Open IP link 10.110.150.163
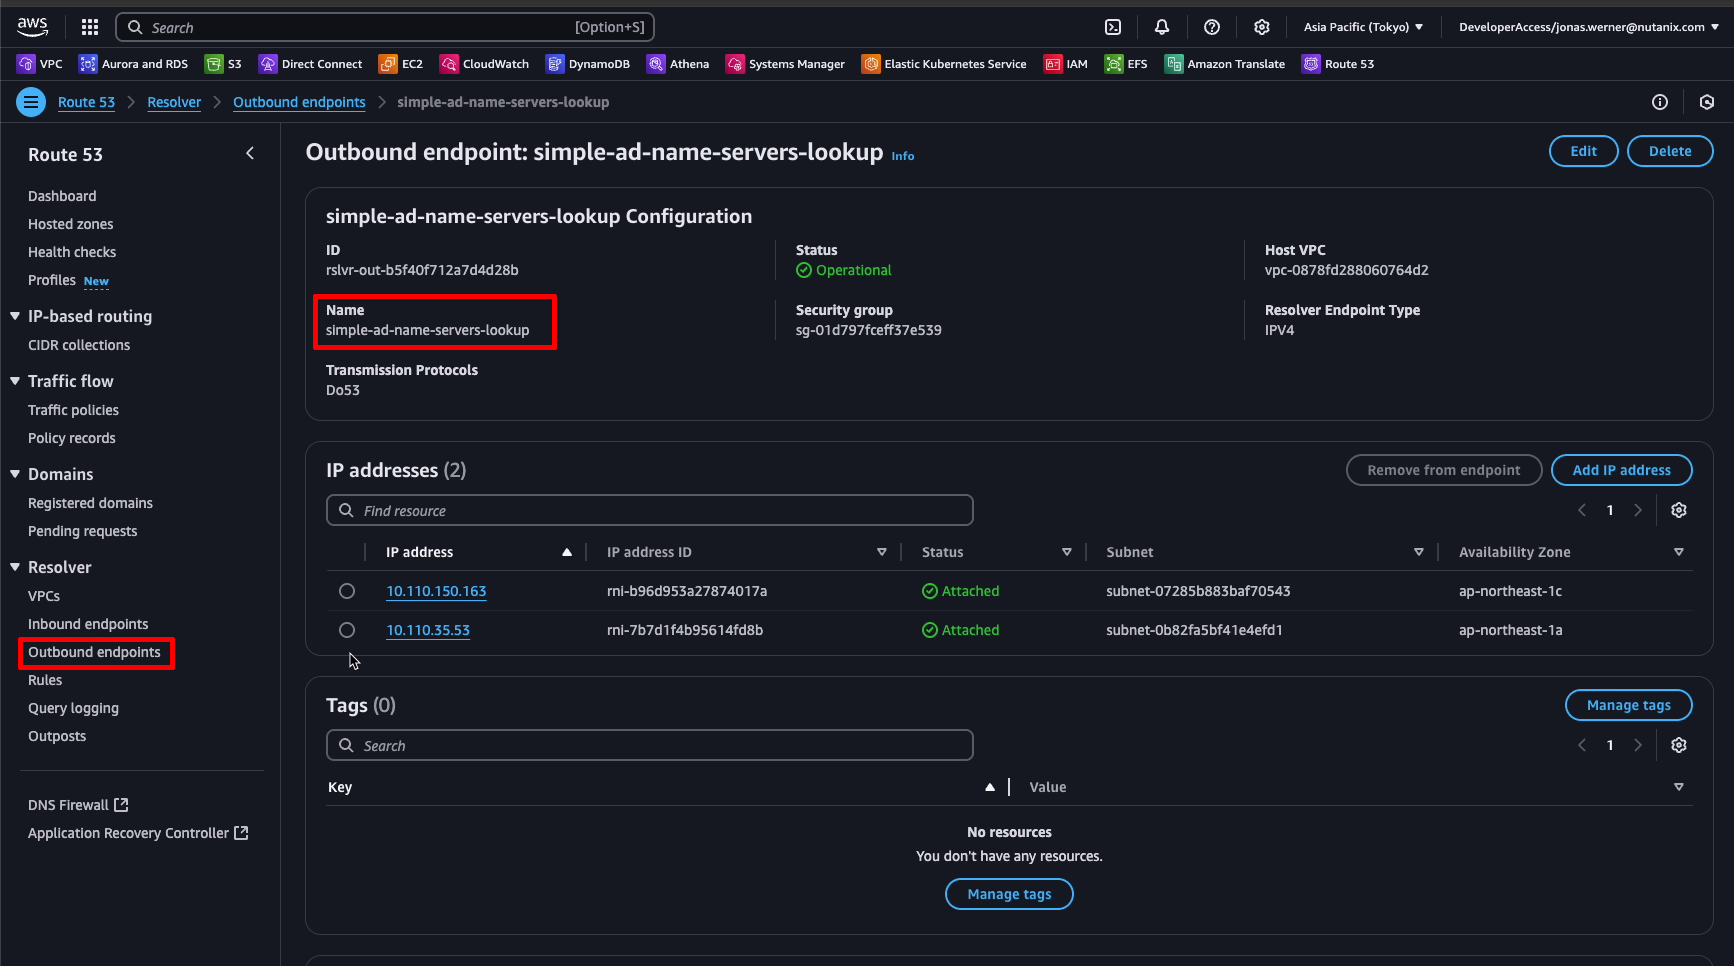 pos(436,591)
